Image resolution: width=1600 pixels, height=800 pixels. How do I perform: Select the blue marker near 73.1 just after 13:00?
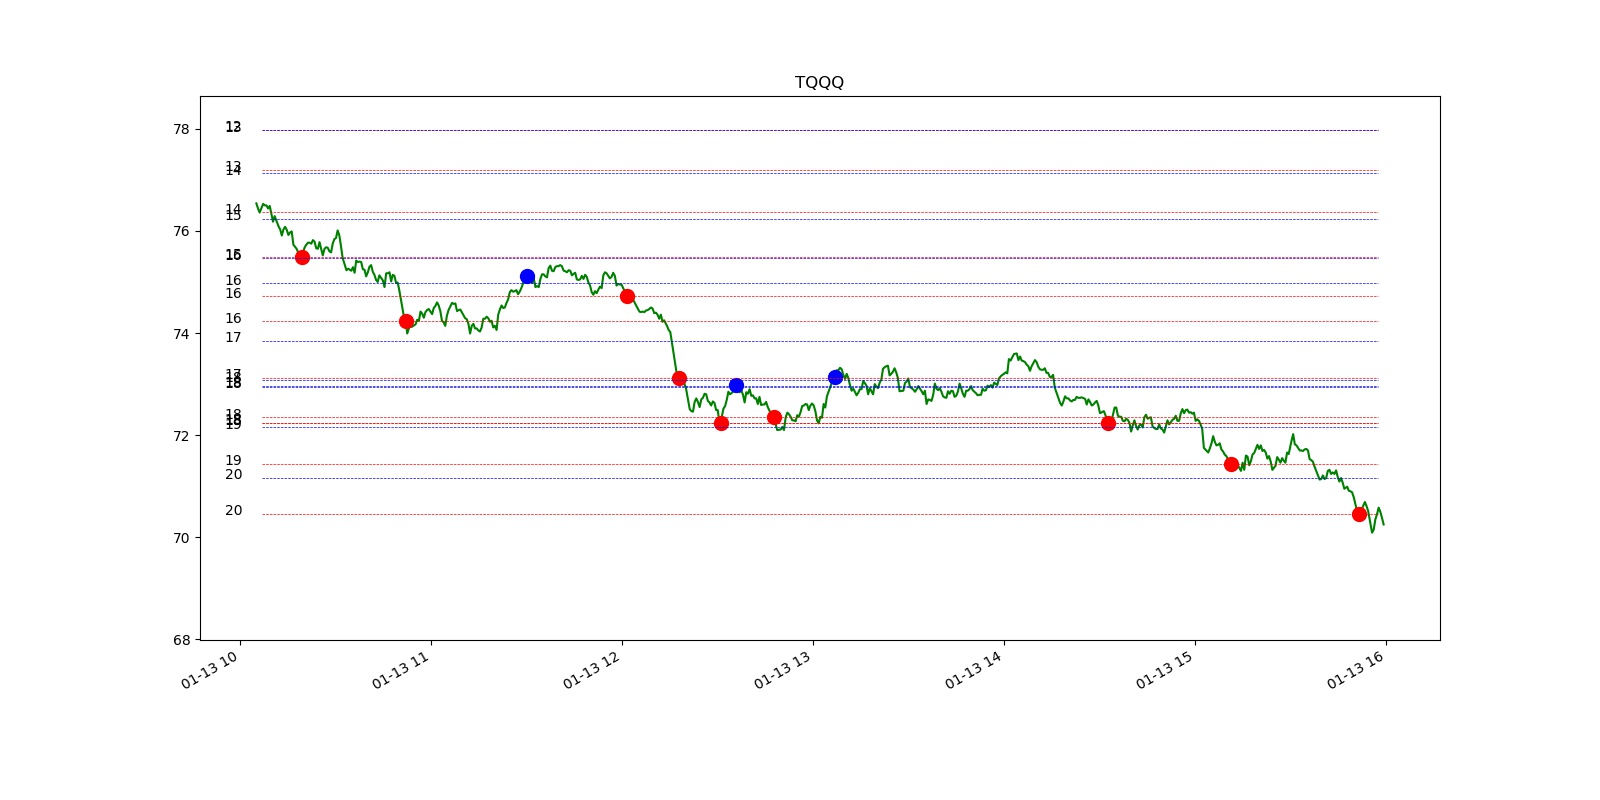pyautogui.click(x=835, y=377)
